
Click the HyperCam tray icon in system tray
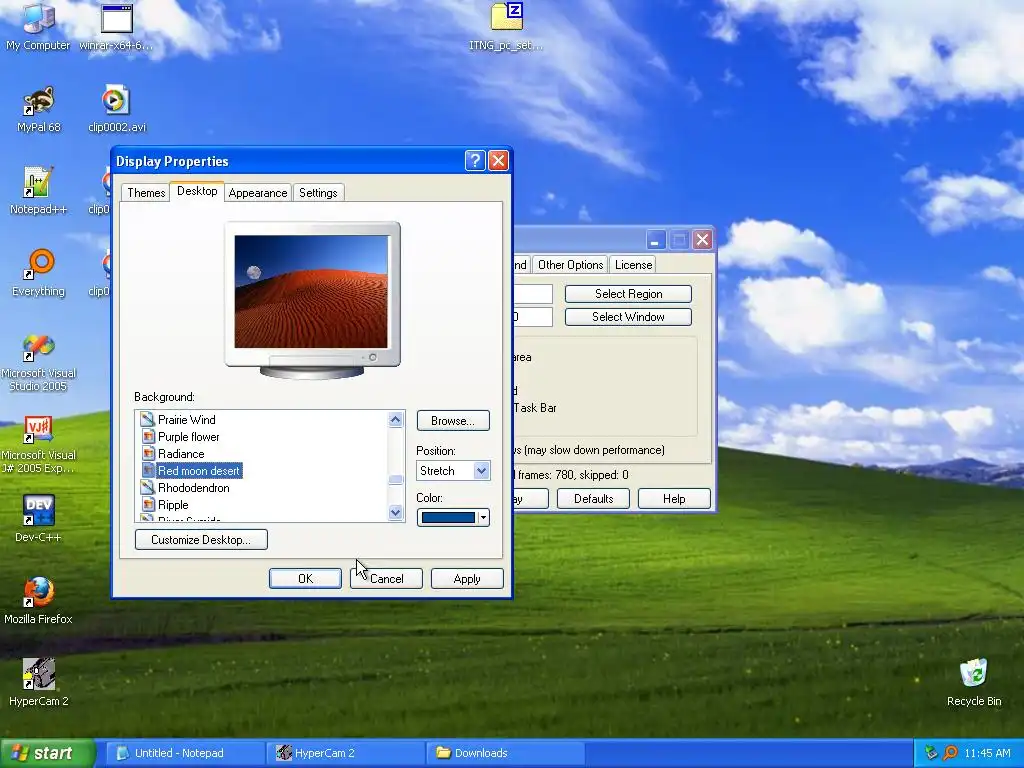[931, 753]
